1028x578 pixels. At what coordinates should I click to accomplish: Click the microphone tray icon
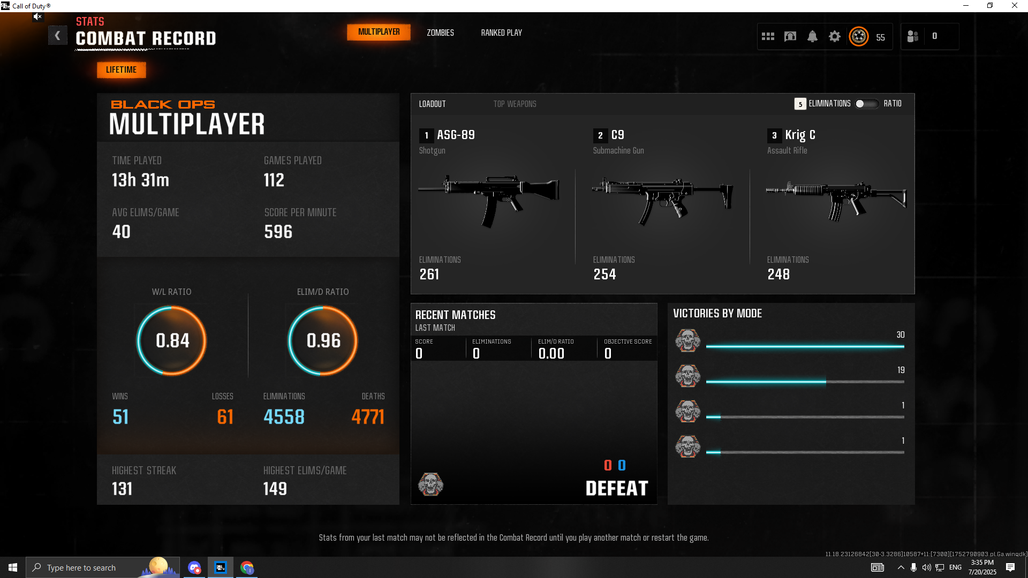(913, 568)
